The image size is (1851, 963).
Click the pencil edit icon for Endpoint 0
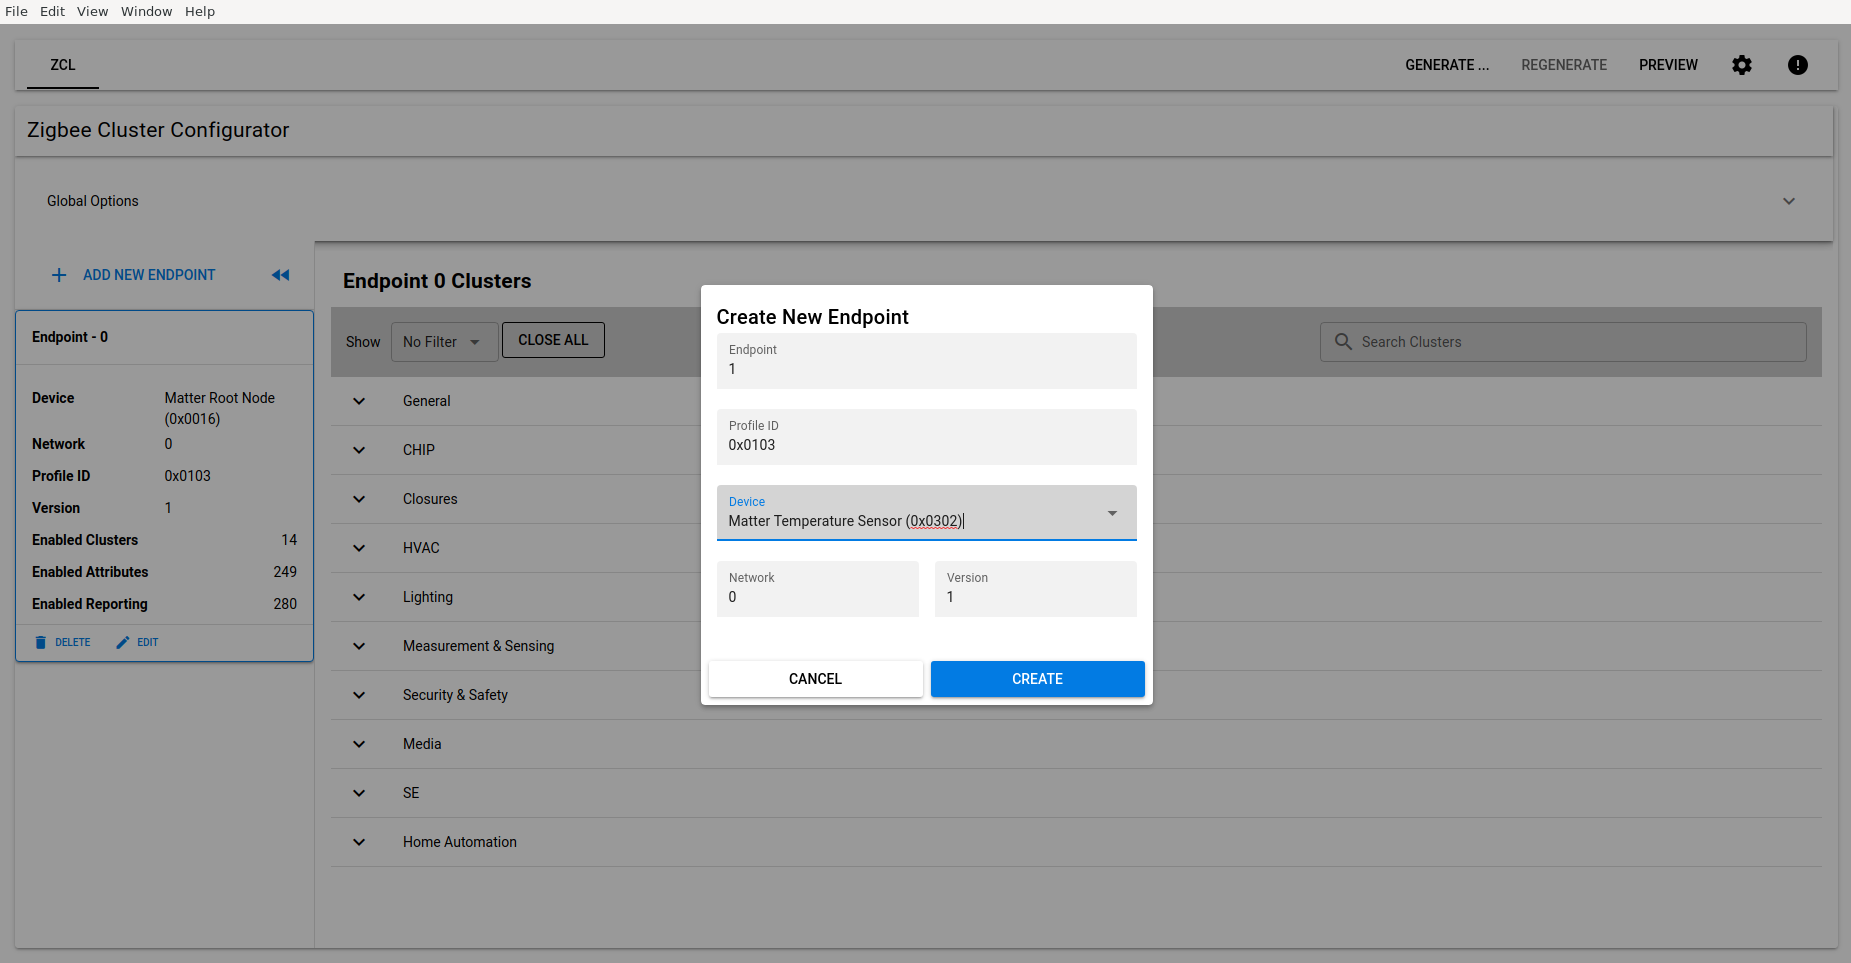[123, 642]
